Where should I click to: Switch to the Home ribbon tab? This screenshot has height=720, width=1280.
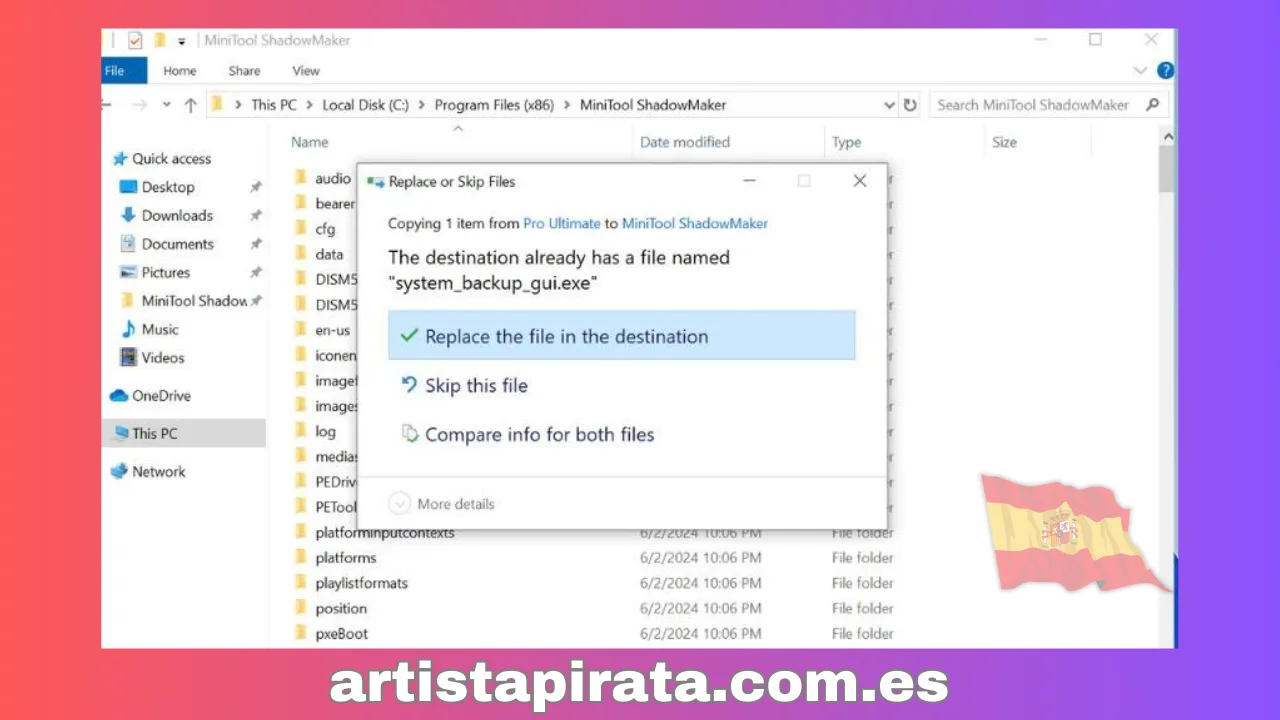pos(180,71)
